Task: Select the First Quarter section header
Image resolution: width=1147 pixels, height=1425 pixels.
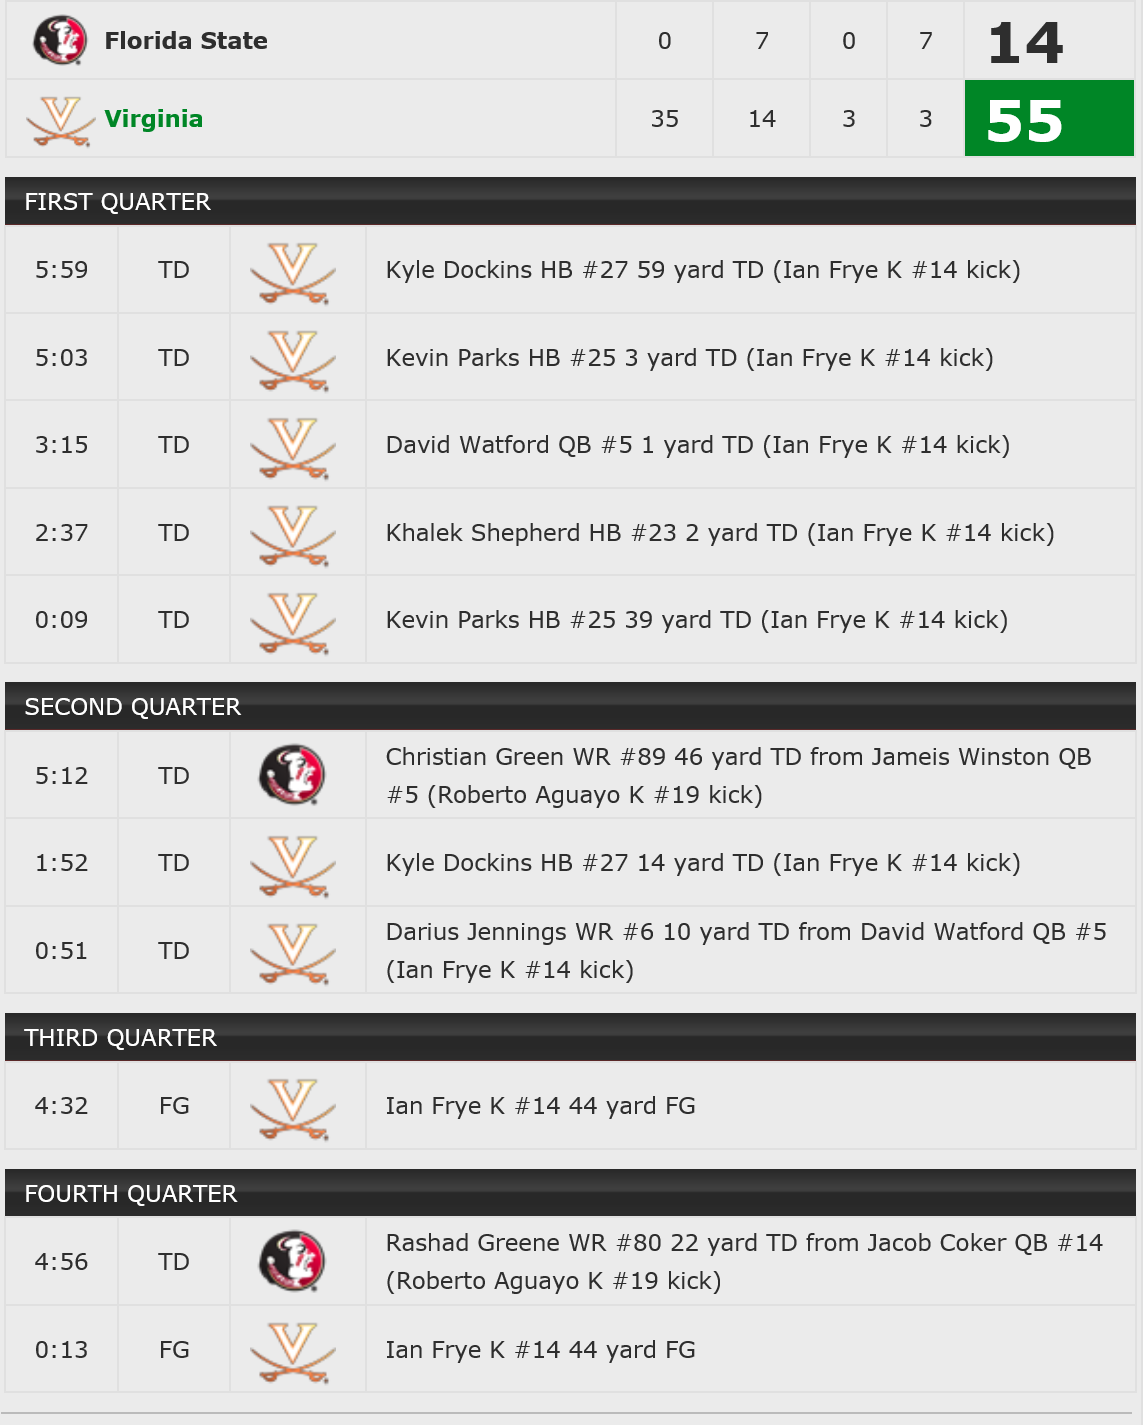Action: coord(570,201)
